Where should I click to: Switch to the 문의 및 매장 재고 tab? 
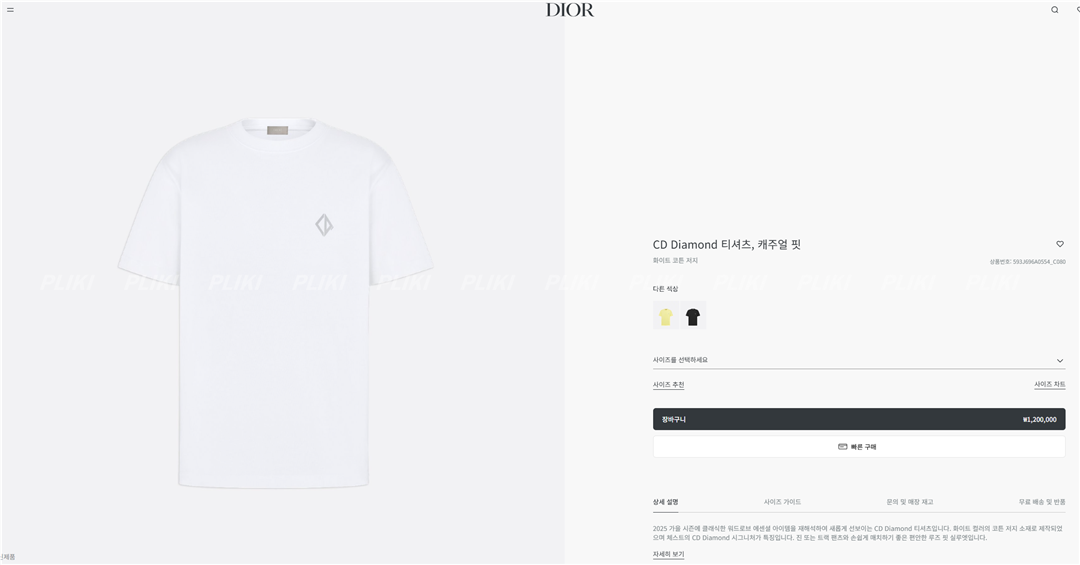click(909, 502)
